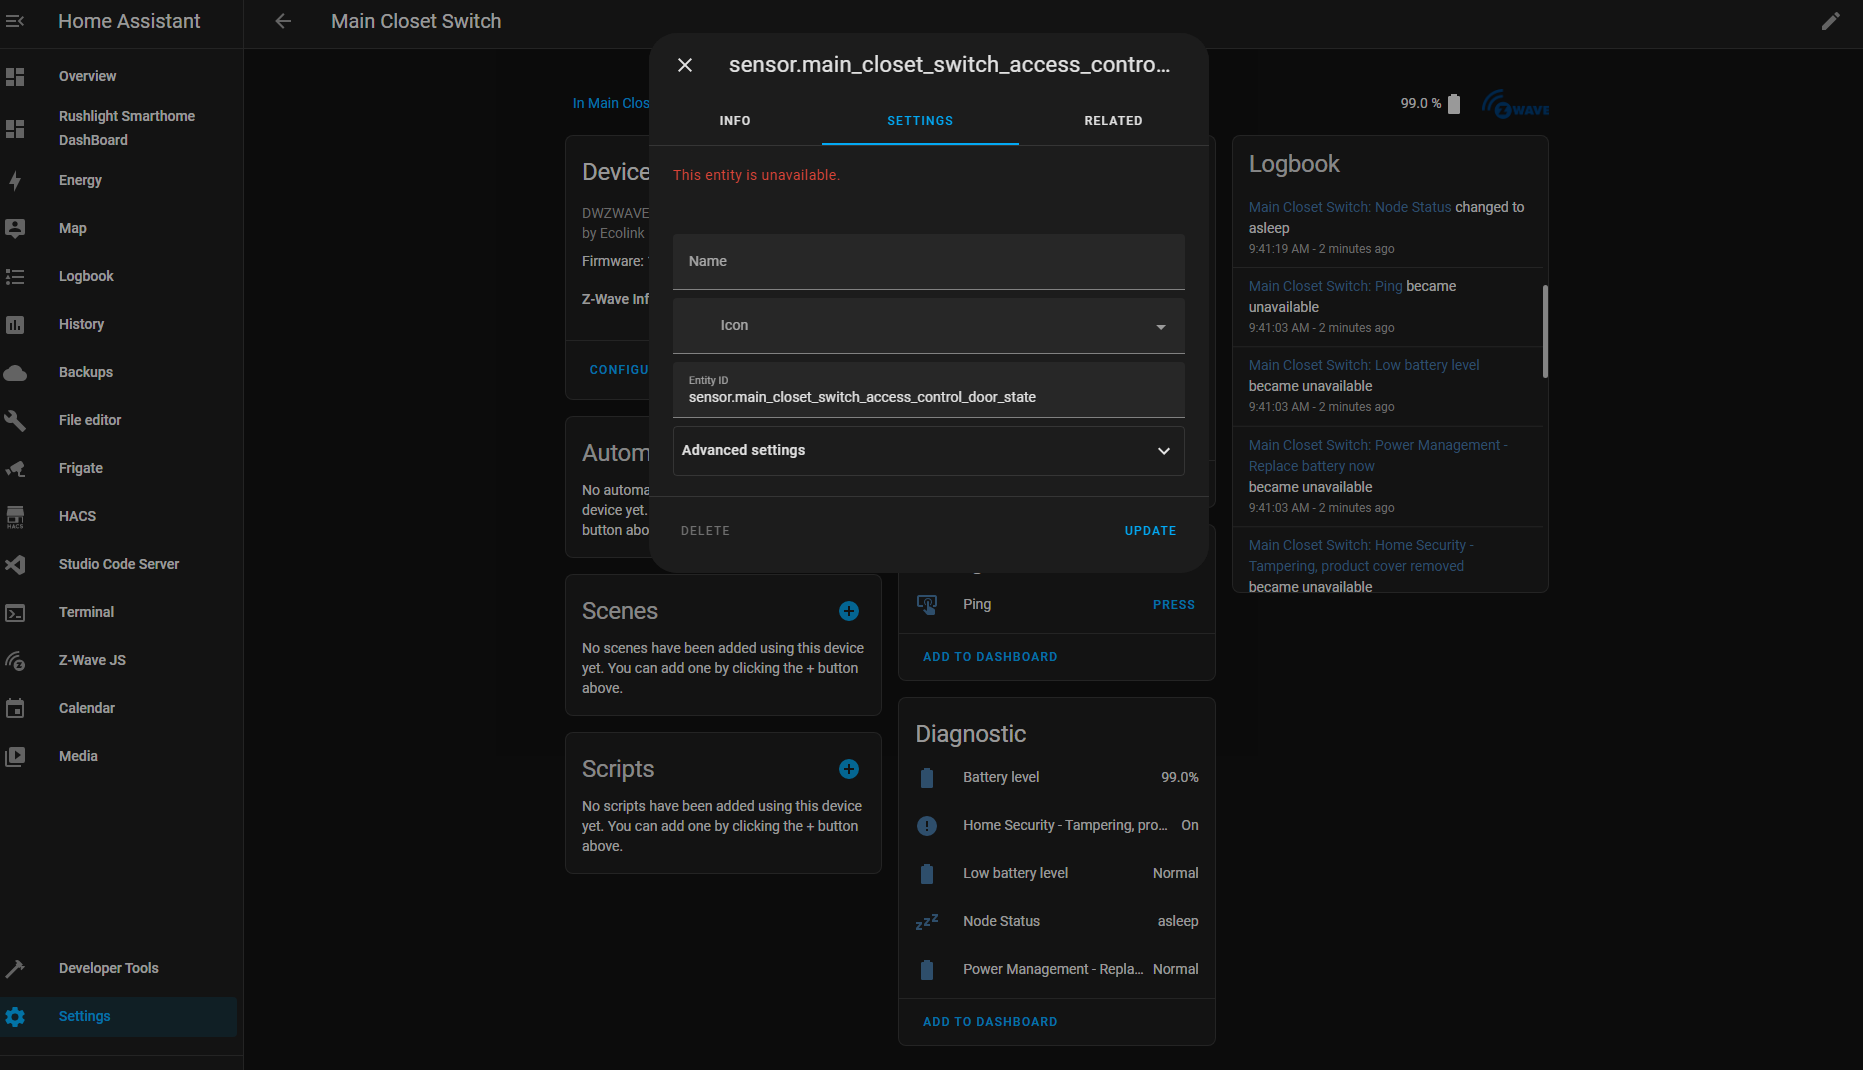Open the Energy panel from the sidebar
1863x1070 pixels.
tap(80, 180)
